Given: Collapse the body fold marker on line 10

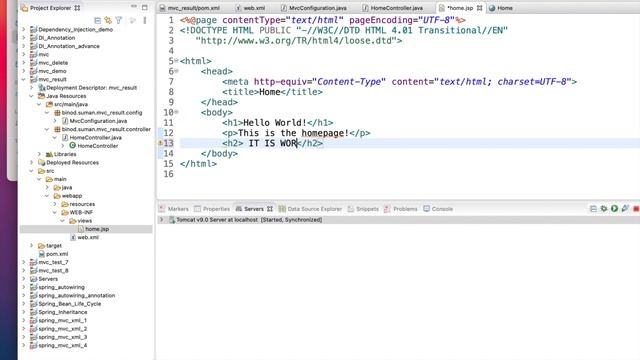Looking at the screenshot, I should pyautogui.click(x=176, y=111).
